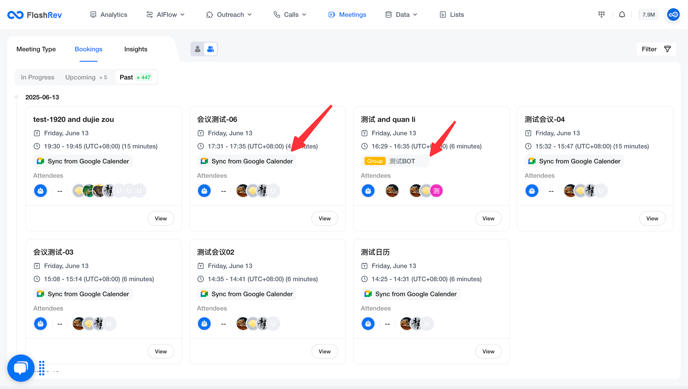688x389 pixels.
Task: Click the Group tag on 测试 and quan li
Action: click(x=375, y=161)
